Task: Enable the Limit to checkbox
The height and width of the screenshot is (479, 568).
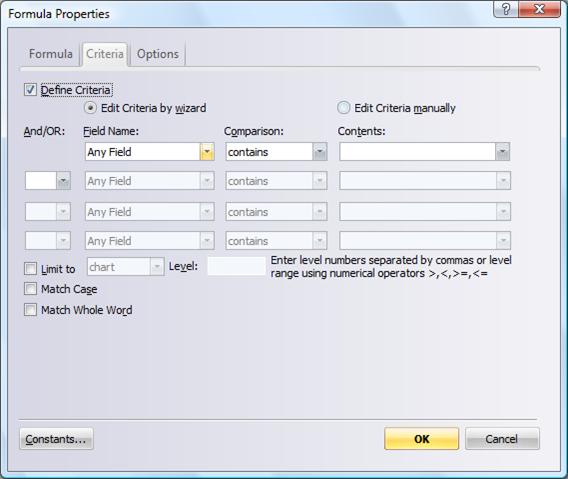Action: pyautogui.click(x=30, y=268)
